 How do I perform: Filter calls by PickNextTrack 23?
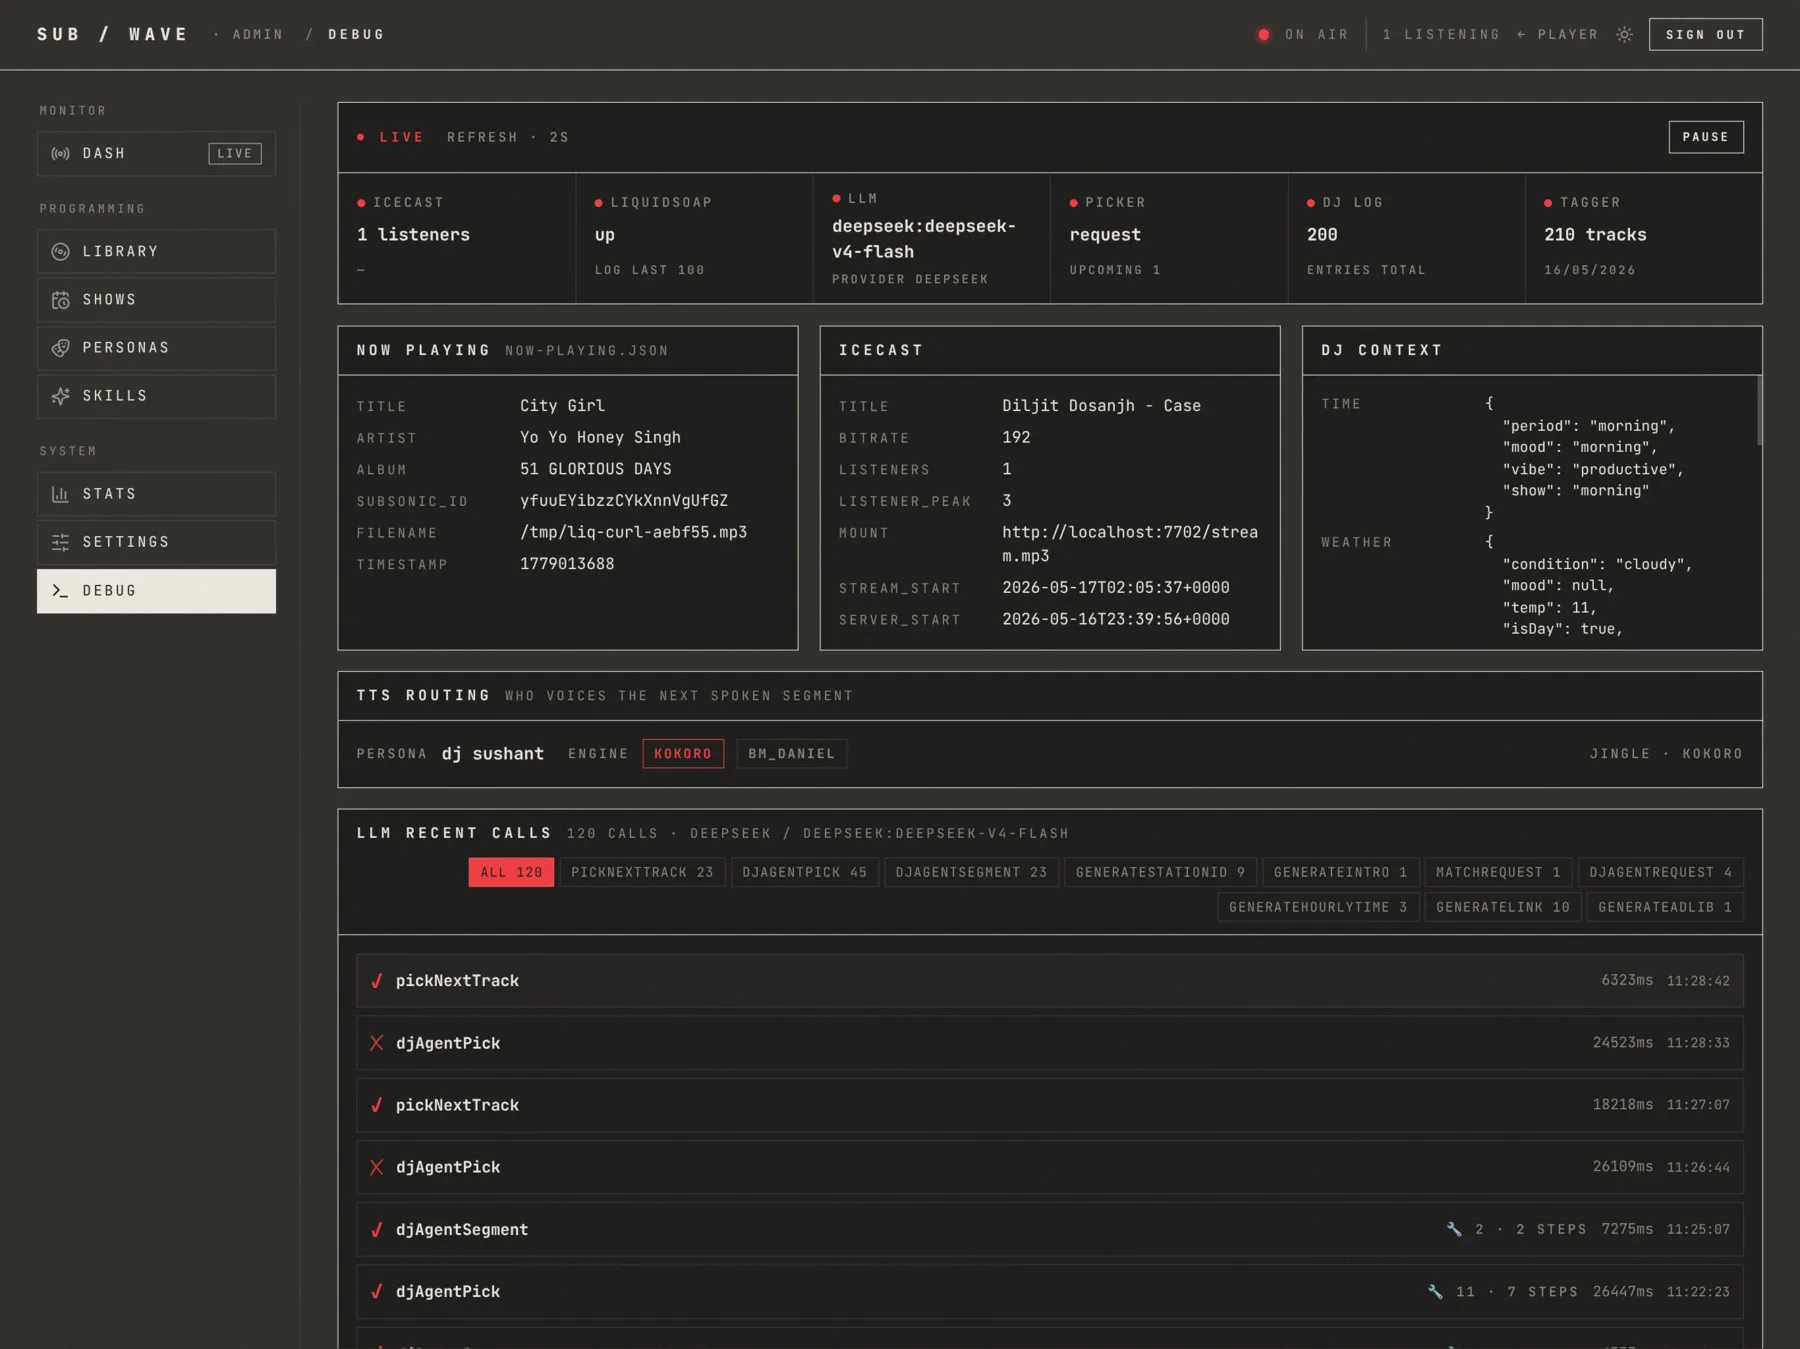[642, 872]
